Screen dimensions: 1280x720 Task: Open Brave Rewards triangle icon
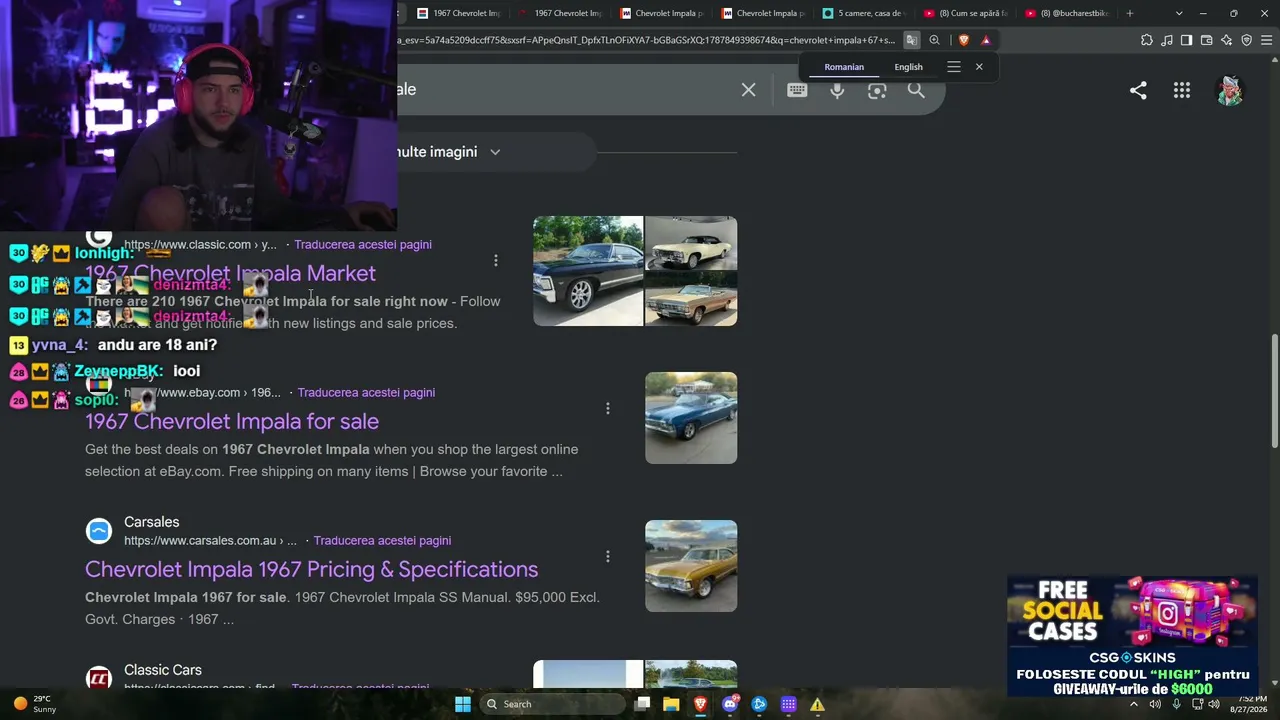pos(986,40)
